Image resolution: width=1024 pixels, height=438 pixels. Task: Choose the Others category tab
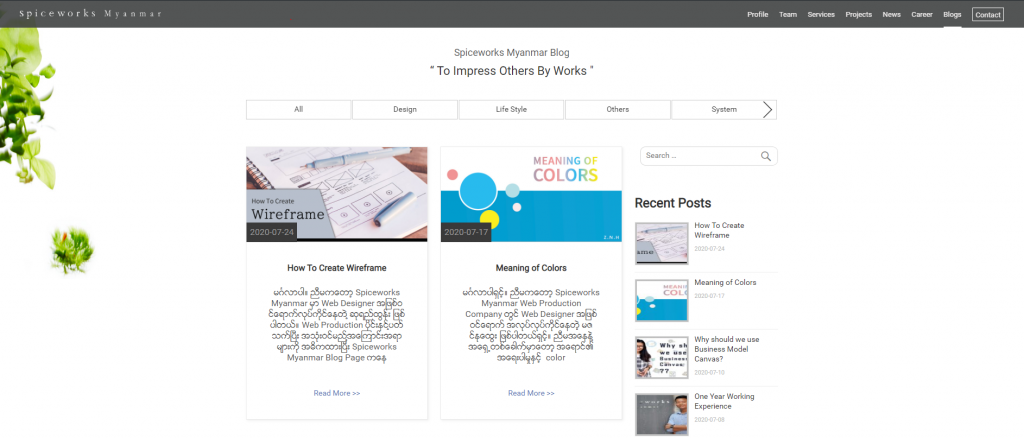coord(618,110)
